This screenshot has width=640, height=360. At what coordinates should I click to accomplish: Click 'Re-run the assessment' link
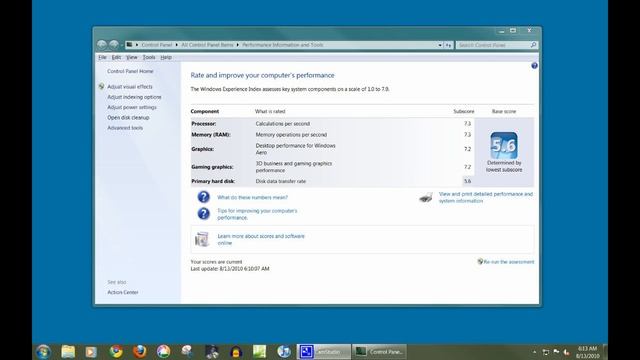[509, 262]
